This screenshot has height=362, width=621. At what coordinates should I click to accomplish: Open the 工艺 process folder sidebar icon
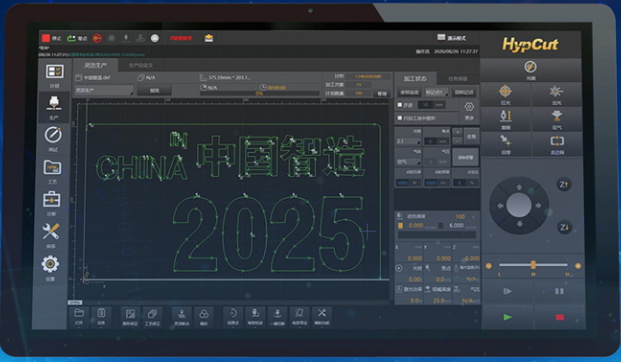(52, 168)
